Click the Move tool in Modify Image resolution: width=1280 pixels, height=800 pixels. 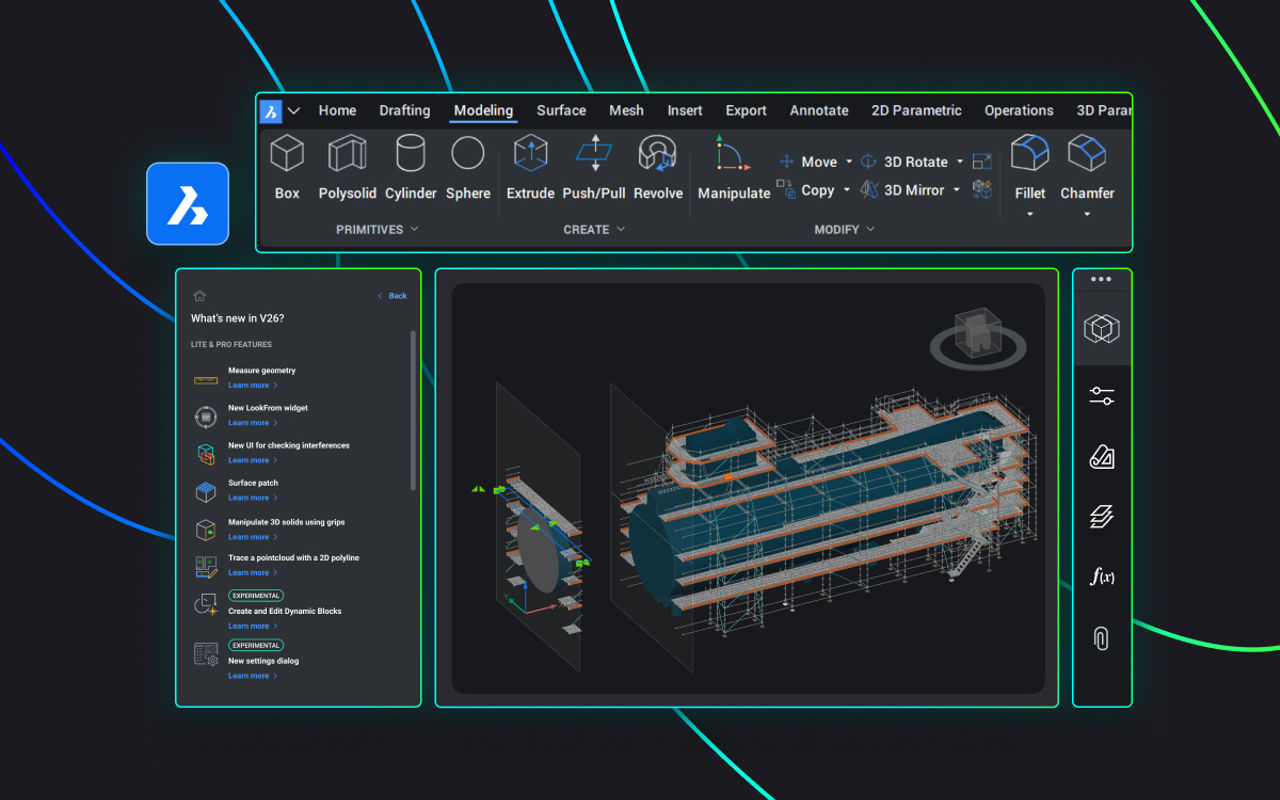coord(809,161)
